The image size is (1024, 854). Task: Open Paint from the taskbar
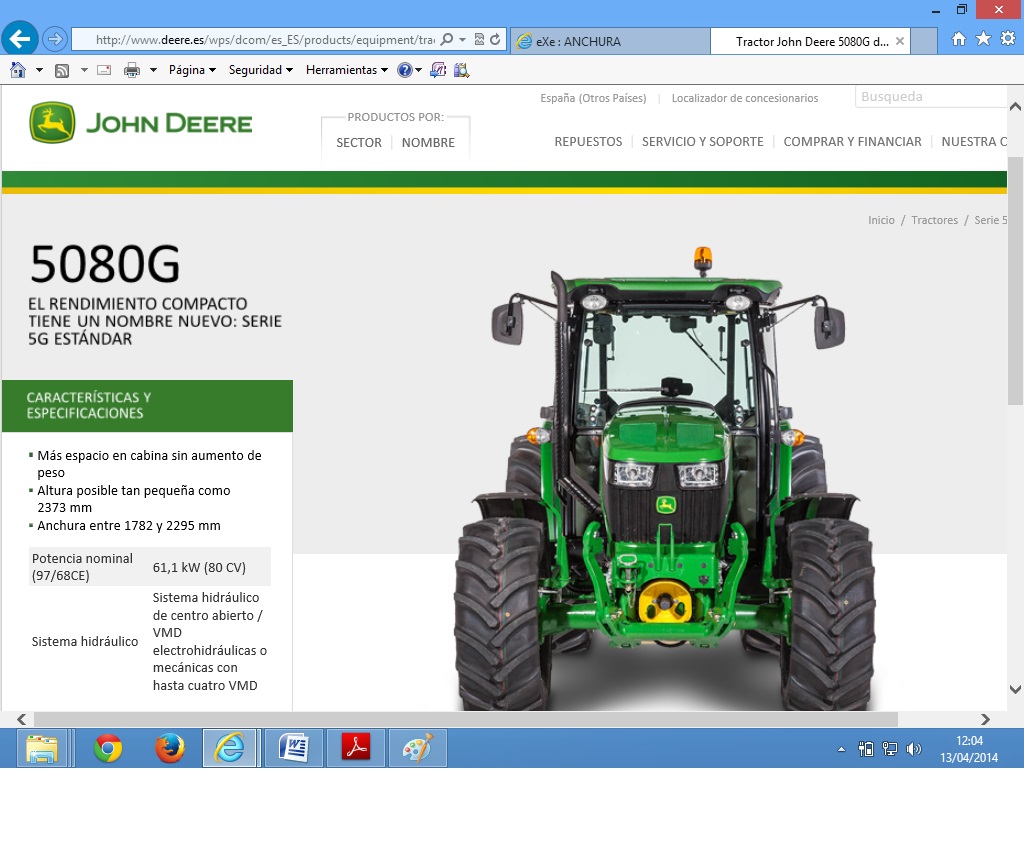tap(418, 748)
